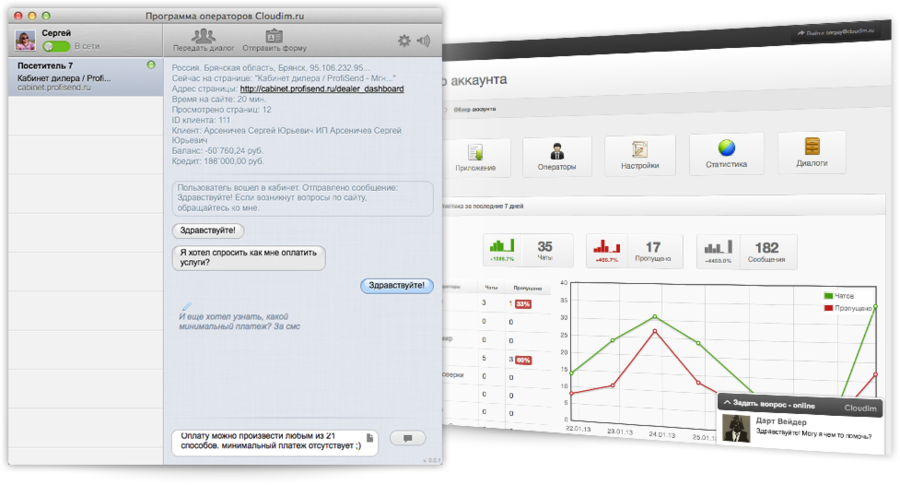
Task: Mute sounds with the speaker icon
Action: click(424, 41)
